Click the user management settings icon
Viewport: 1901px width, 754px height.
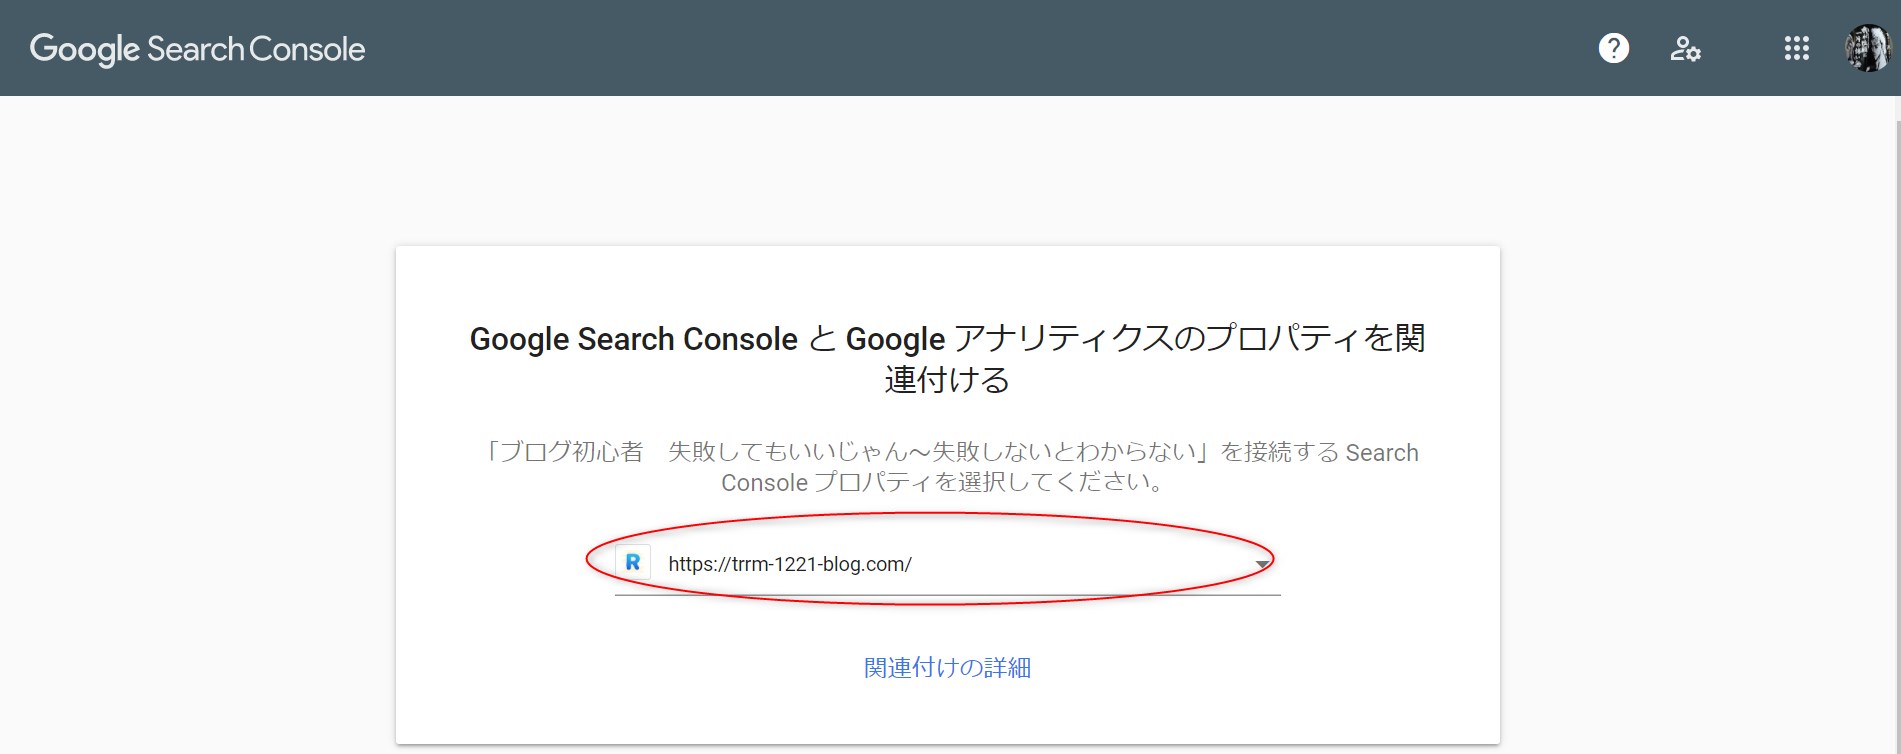tap(1685, 48)
